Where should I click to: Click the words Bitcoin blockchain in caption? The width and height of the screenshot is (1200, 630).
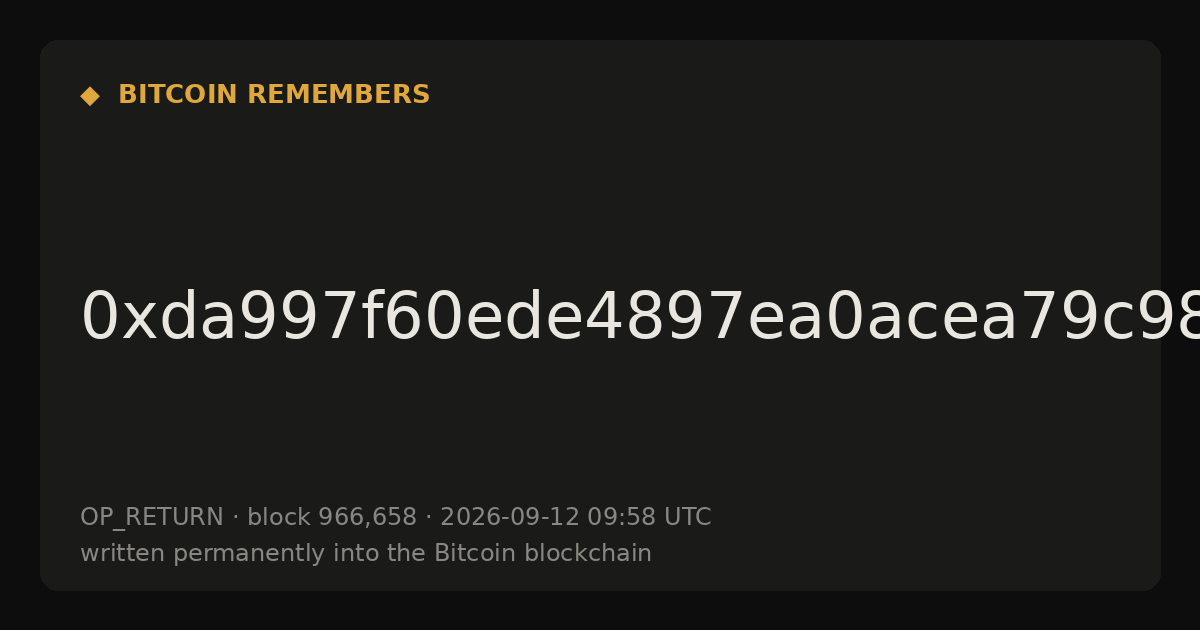coord(543,554)
